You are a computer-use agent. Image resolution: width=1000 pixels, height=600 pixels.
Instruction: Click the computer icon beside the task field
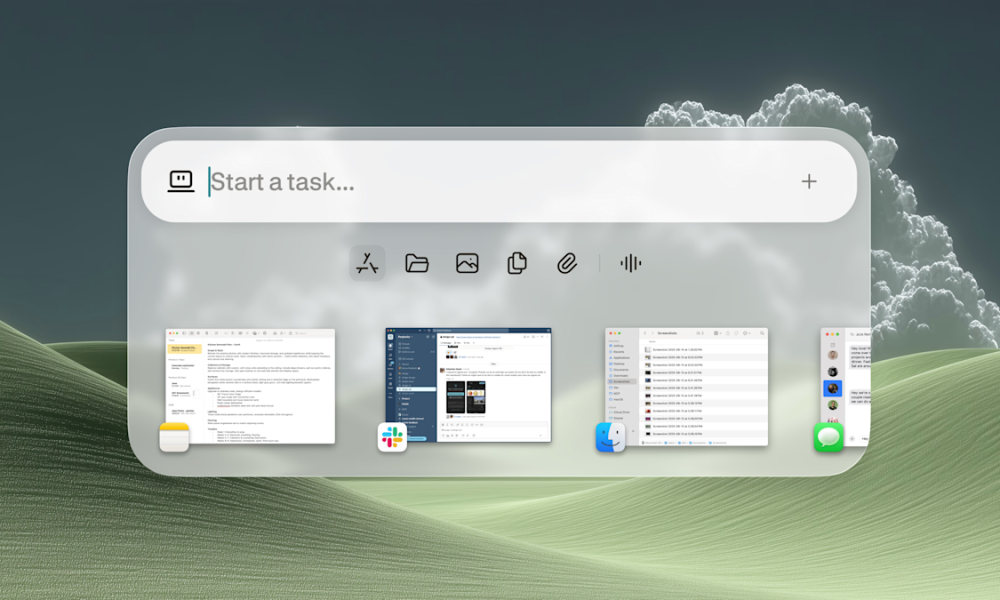[181, 181]
